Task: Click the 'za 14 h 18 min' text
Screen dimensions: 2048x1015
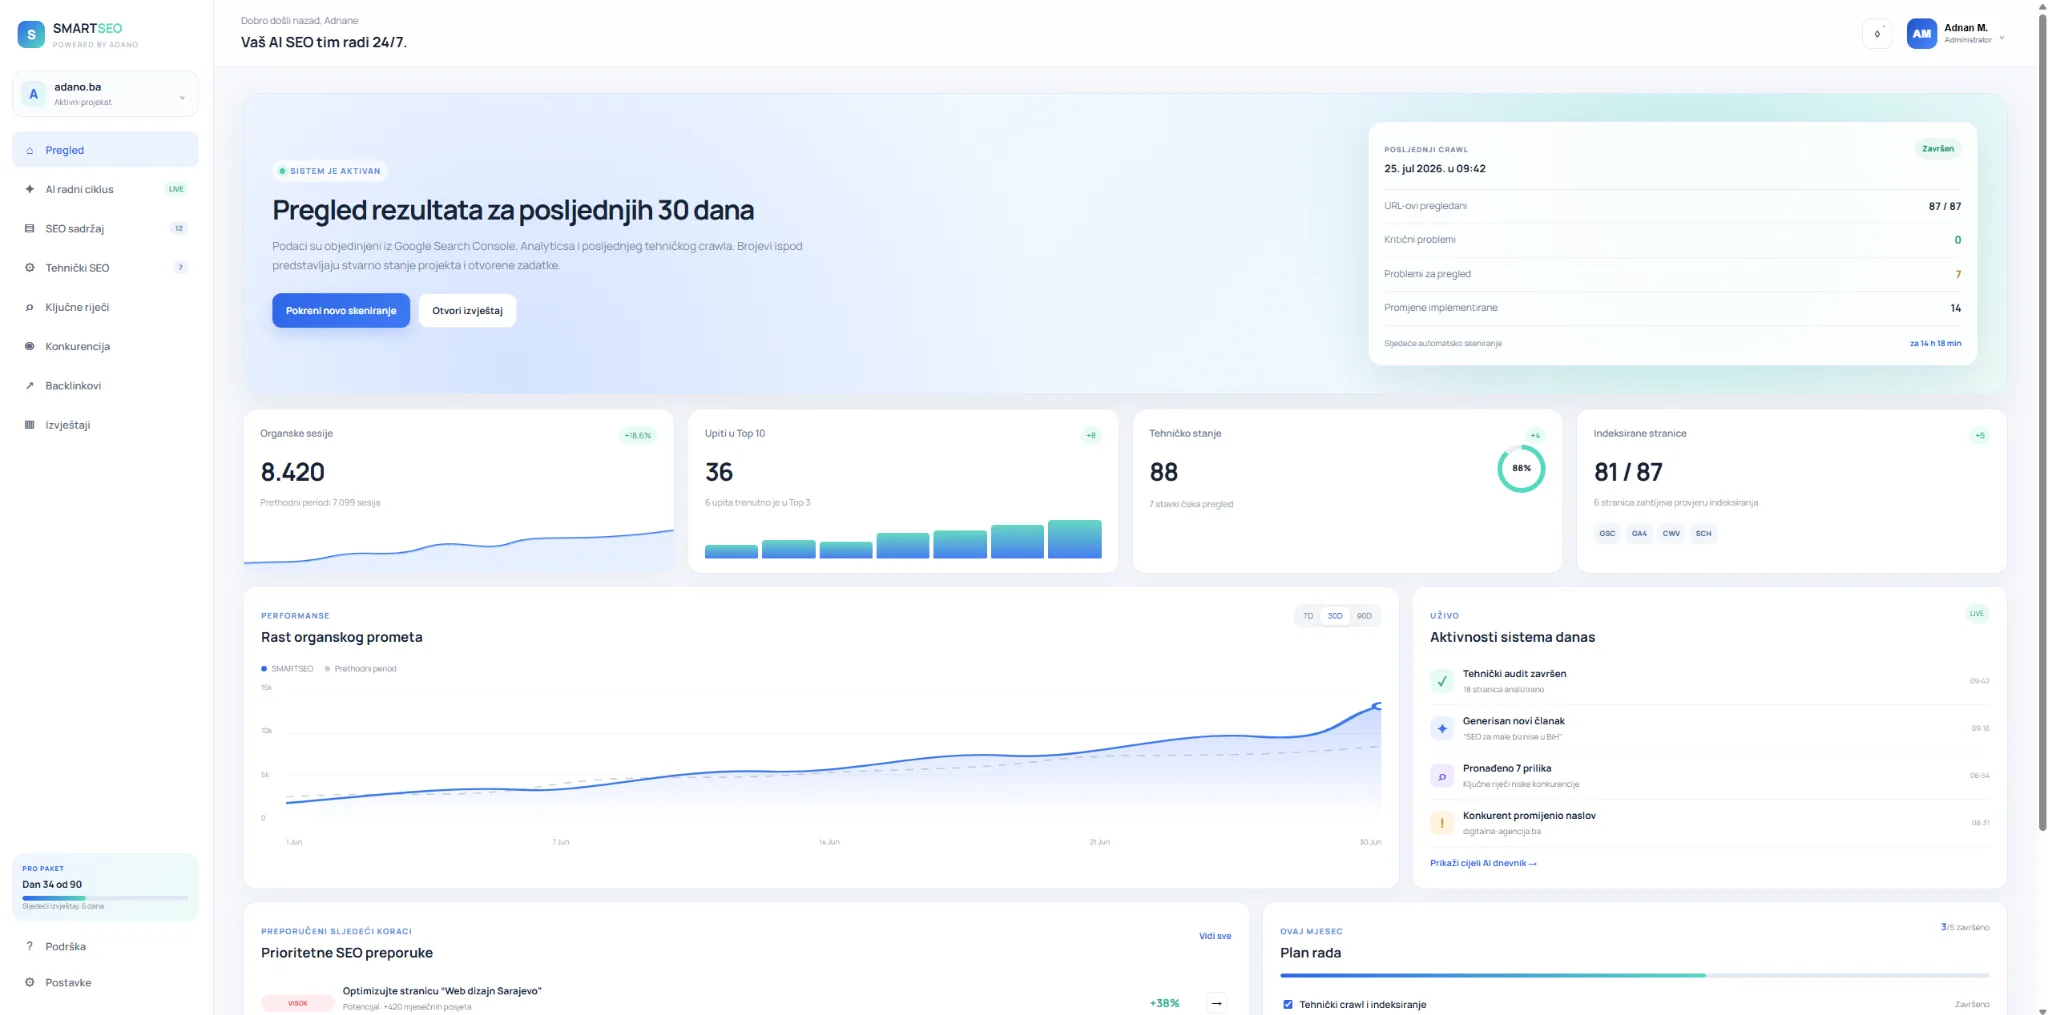Action: (x=1935, y=343)
